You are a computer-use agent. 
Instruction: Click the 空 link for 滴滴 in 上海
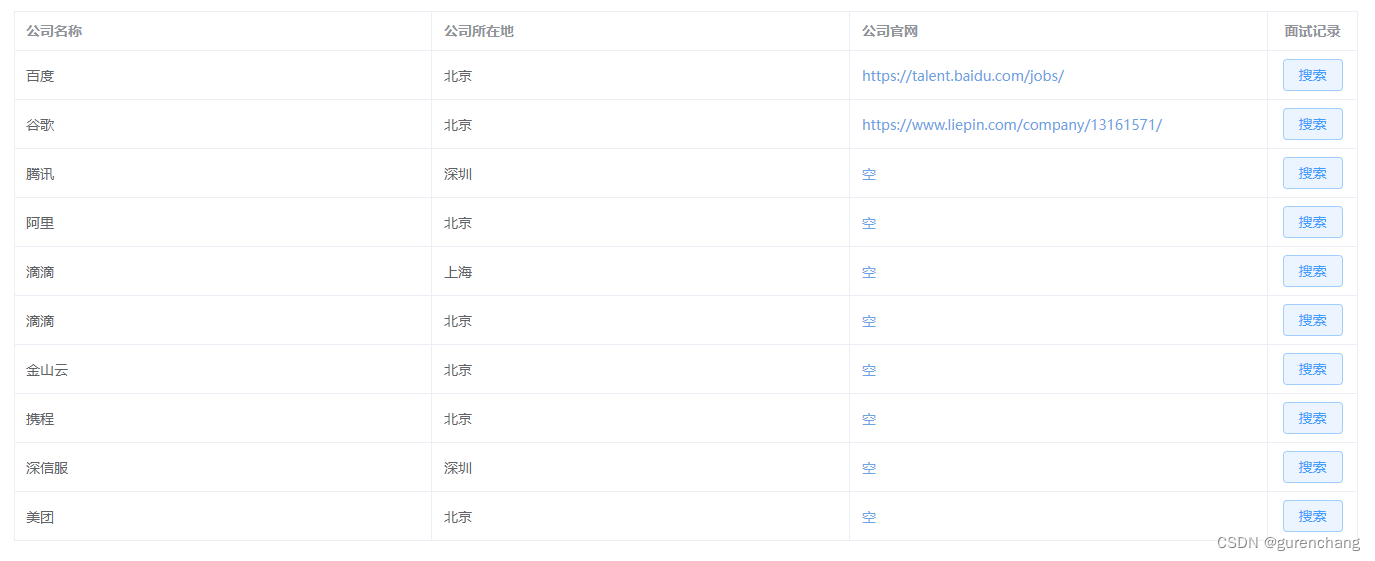point(869,272)
